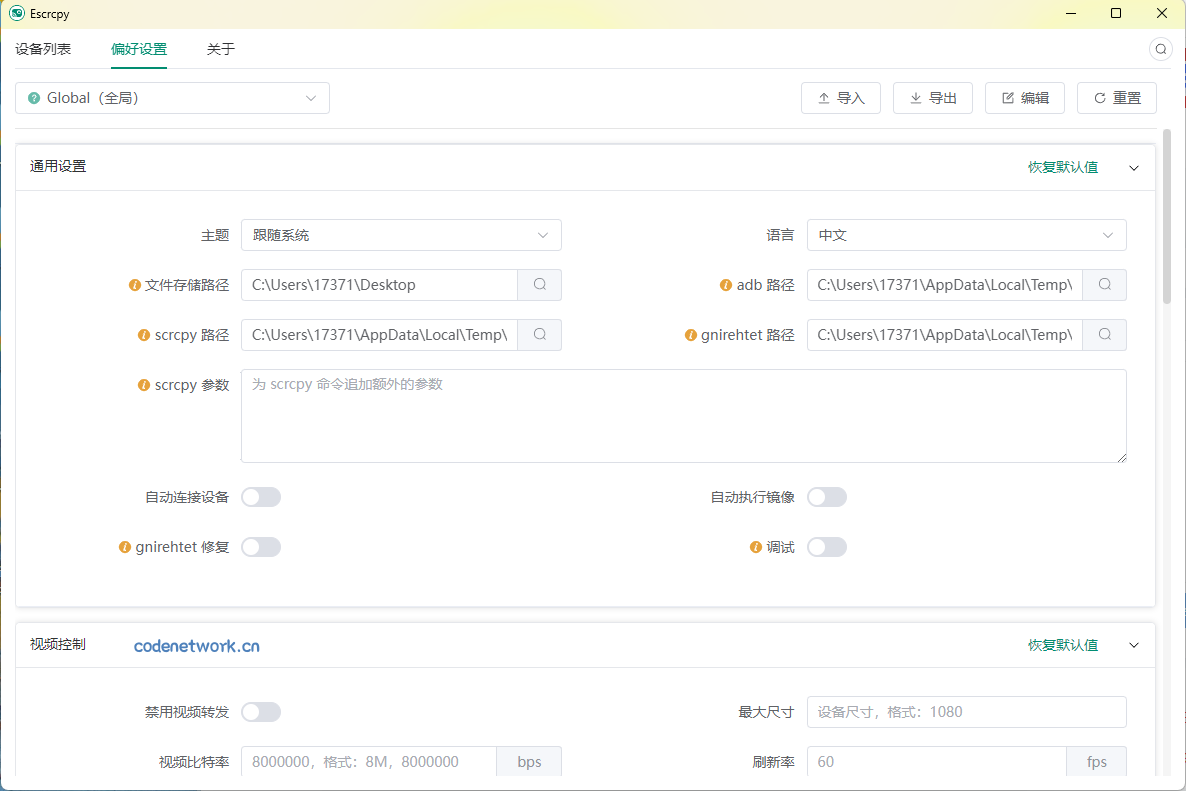Browse for the adb 路径 using the magnifier icon

point(1104,284)
